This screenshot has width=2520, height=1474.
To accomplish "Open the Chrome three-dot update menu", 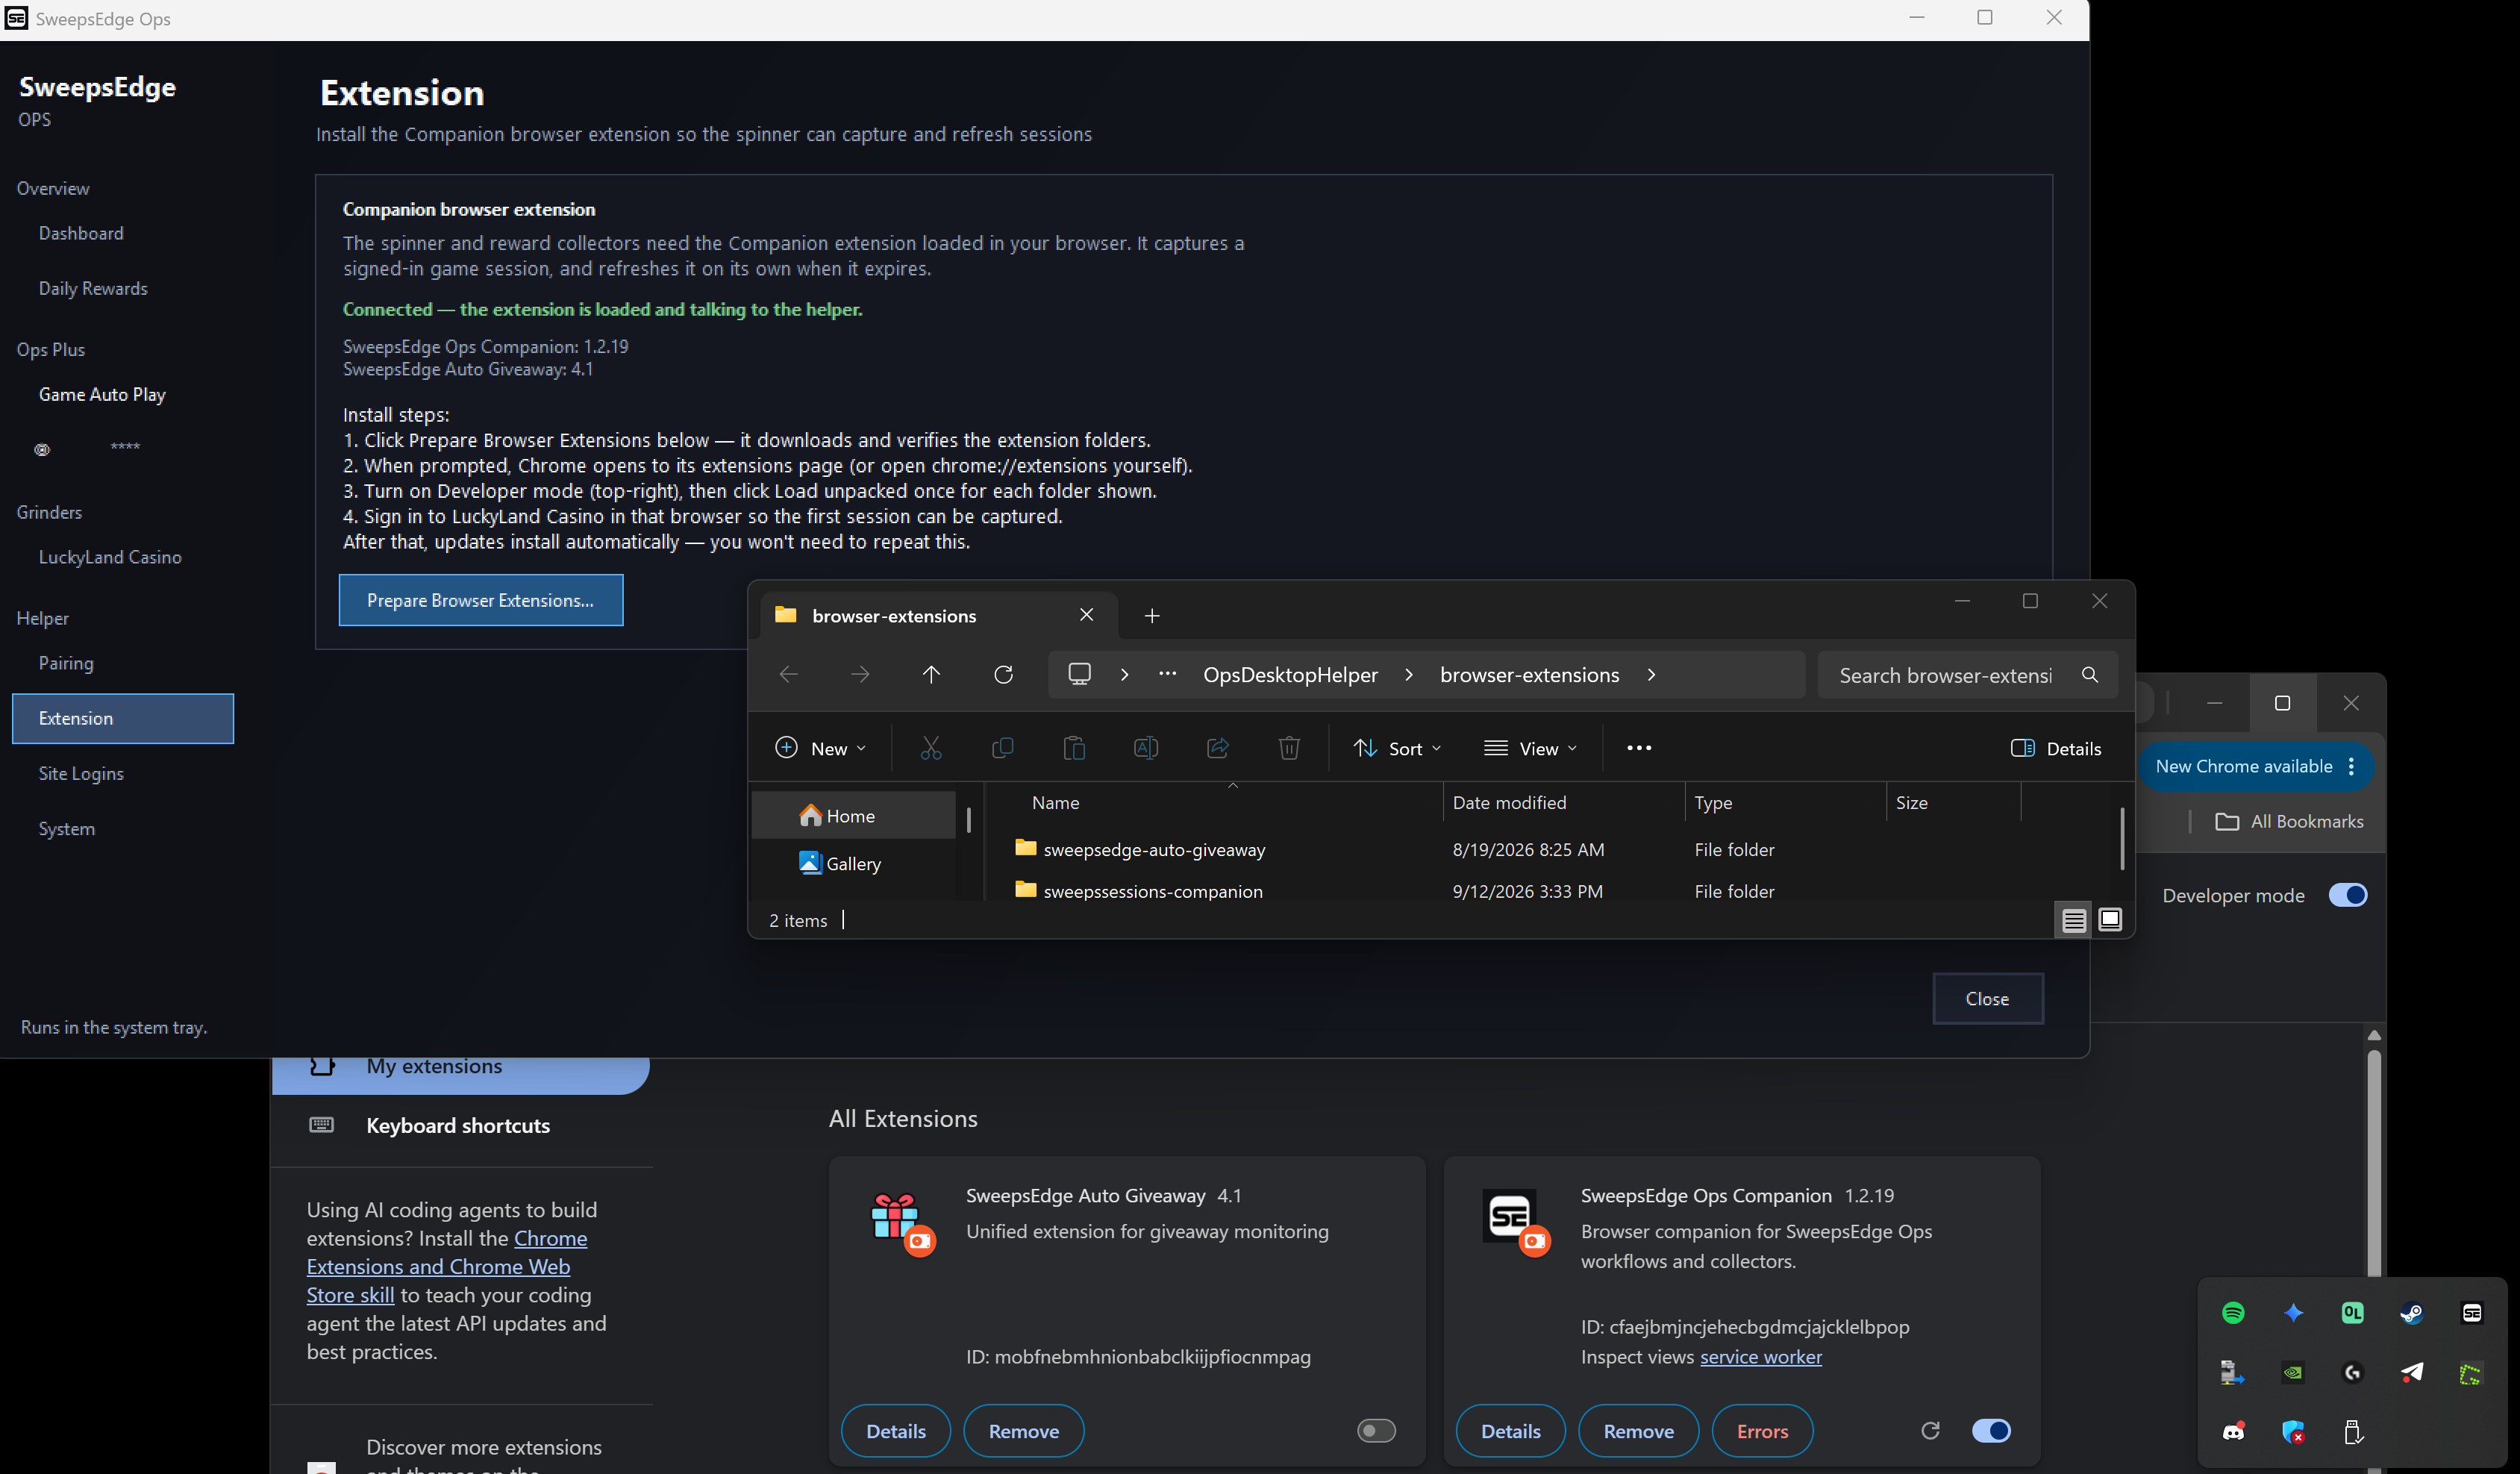I will pos(2351,767).
